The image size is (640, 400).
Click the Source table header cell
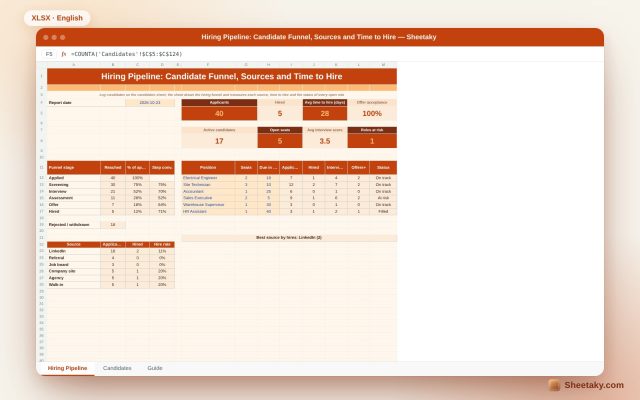(x=74, y=244)
